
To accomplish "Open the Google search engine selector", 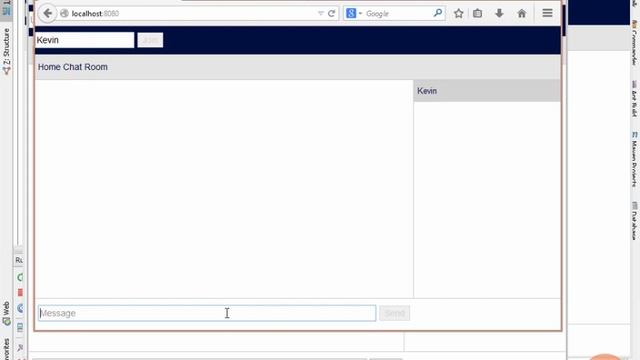I will click(x=353, y=13).
